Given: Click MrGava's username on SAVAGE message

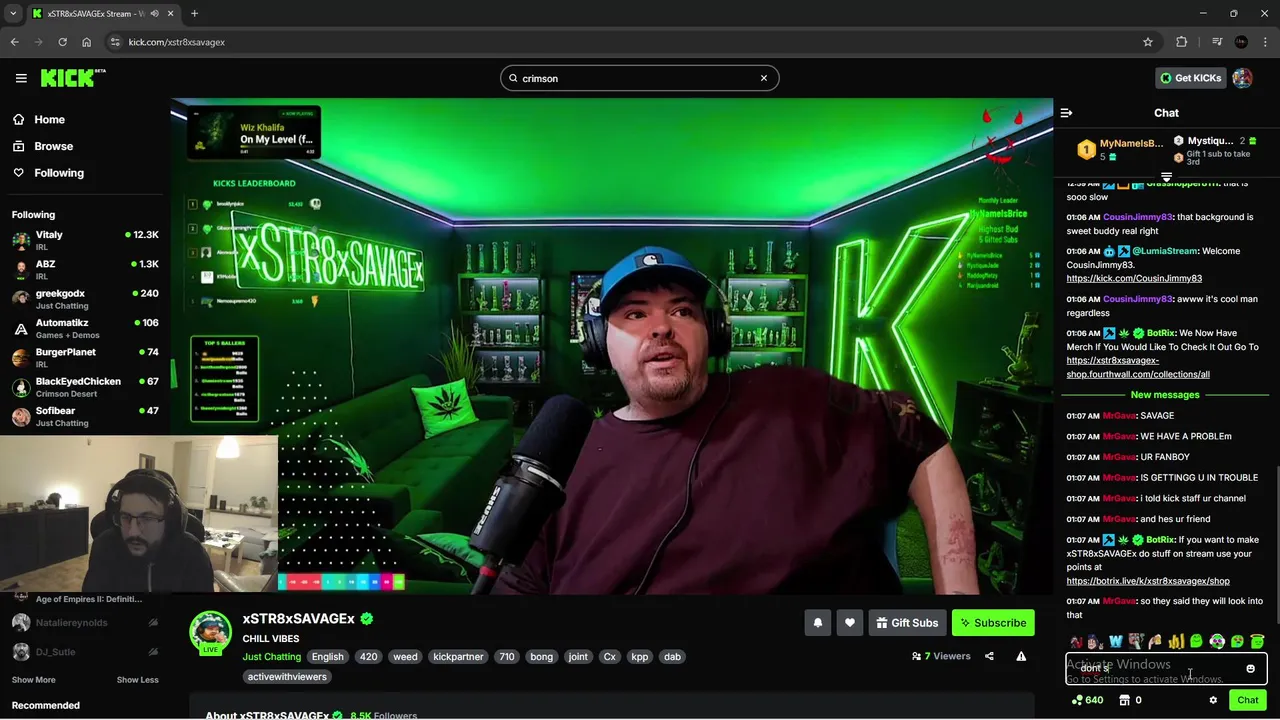Looking at the screenshot, I should click(x=1119, y=416).
